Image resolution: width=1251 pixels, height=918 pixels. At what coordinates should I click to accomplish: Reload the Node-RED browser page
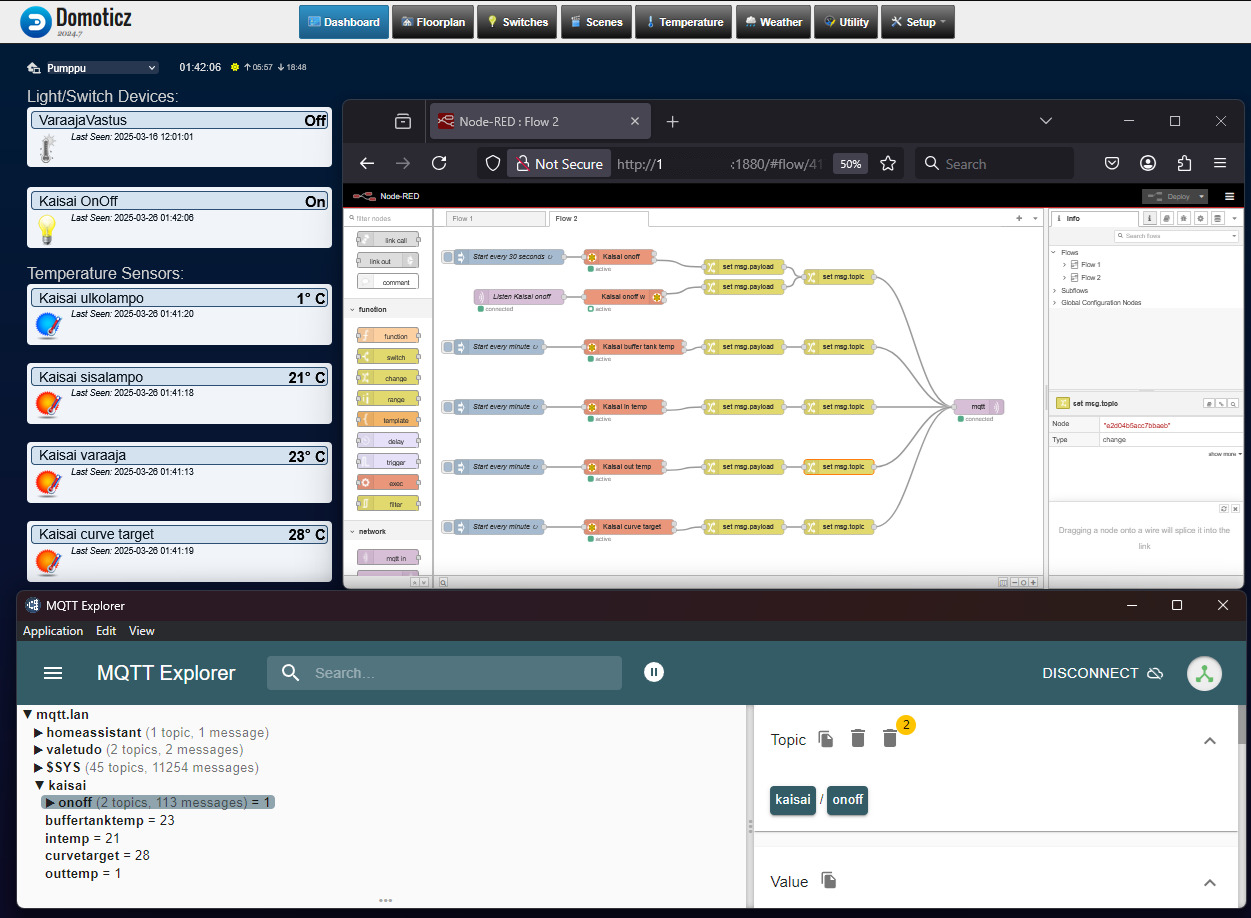click(x=439, y=163)
